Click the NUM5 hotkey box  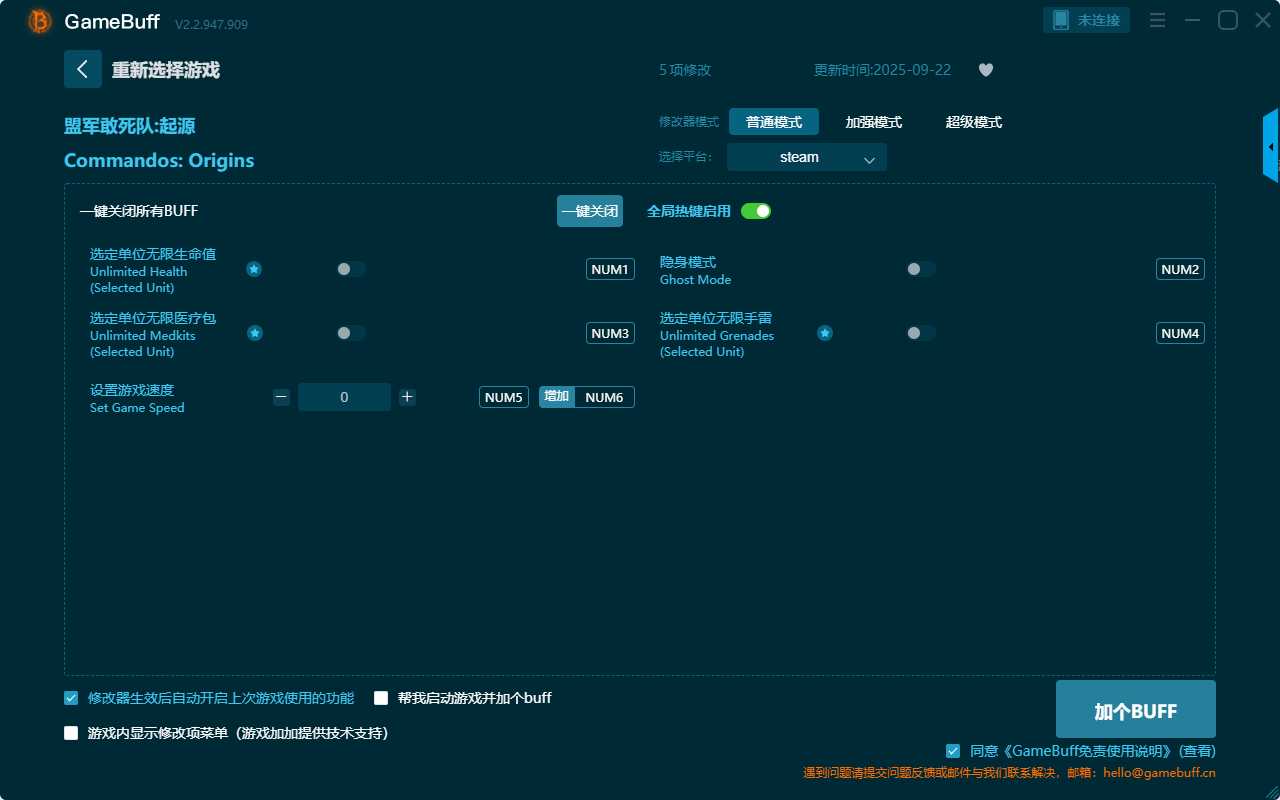click(504, 397)
